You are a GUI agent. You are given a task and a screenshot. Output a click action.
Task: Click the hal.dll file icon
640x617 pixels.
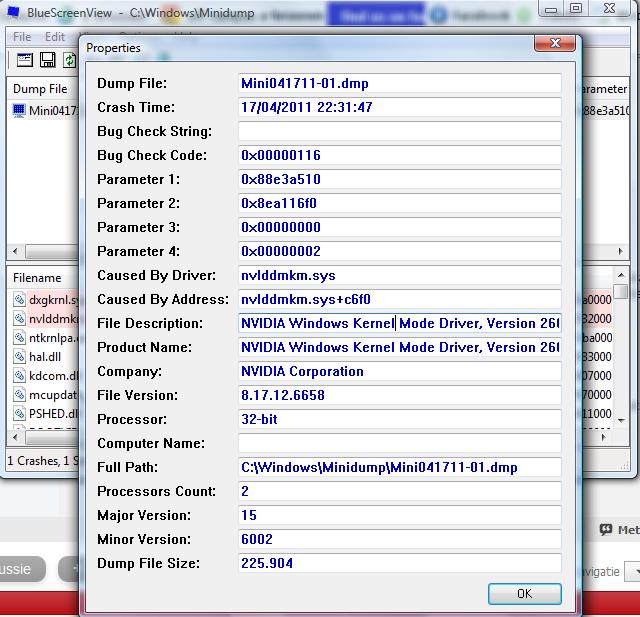pos(19,357)
